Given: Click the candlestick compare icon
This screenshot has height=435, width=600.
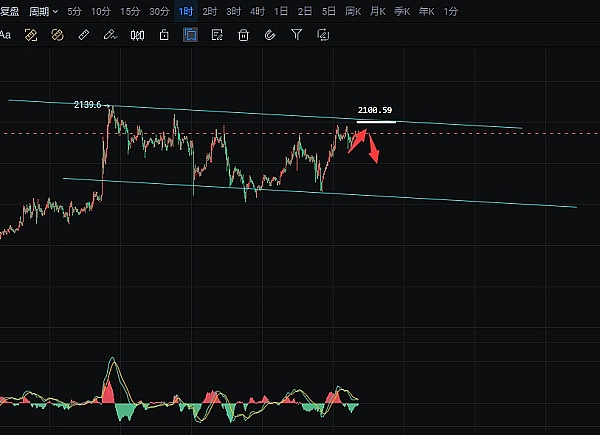Looking at the screenshot, I should (137, 35).
